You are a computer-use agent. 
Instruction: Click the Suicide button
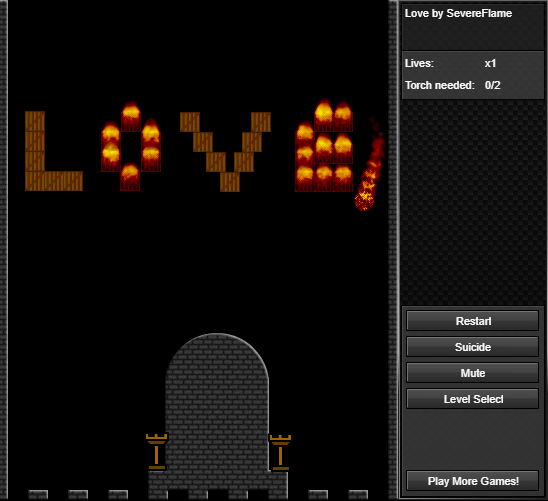(472, 347)
